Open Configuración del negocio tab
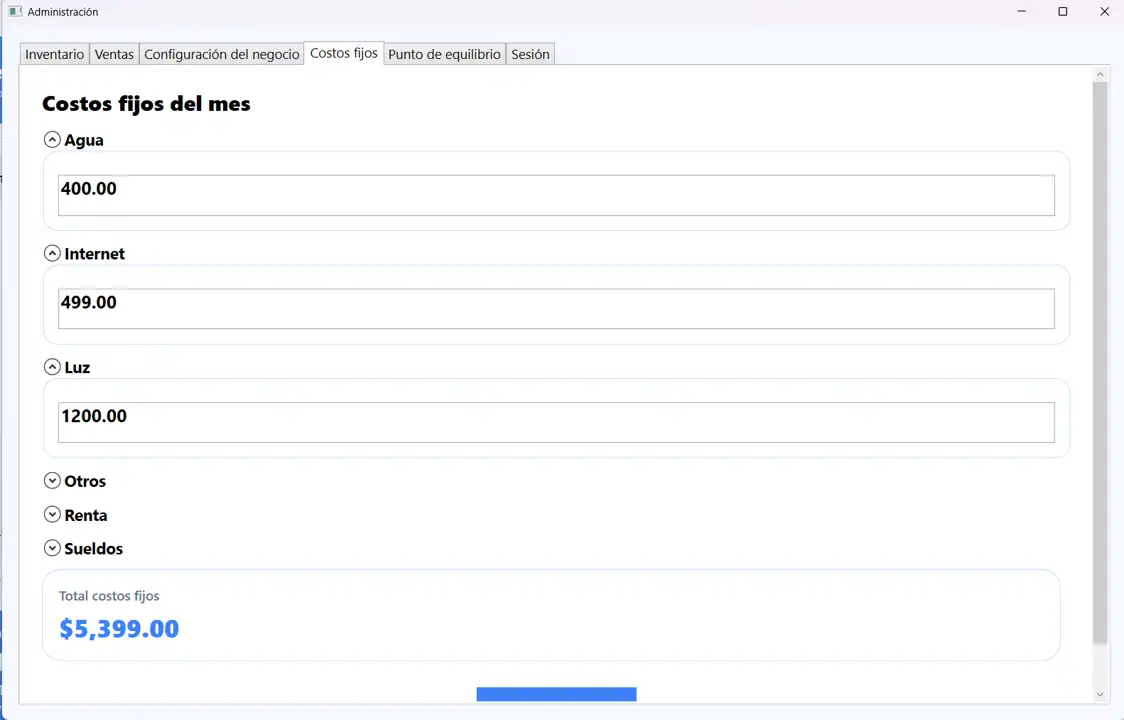The width and height of the screenshot is (1124, 720). point(222,55)
